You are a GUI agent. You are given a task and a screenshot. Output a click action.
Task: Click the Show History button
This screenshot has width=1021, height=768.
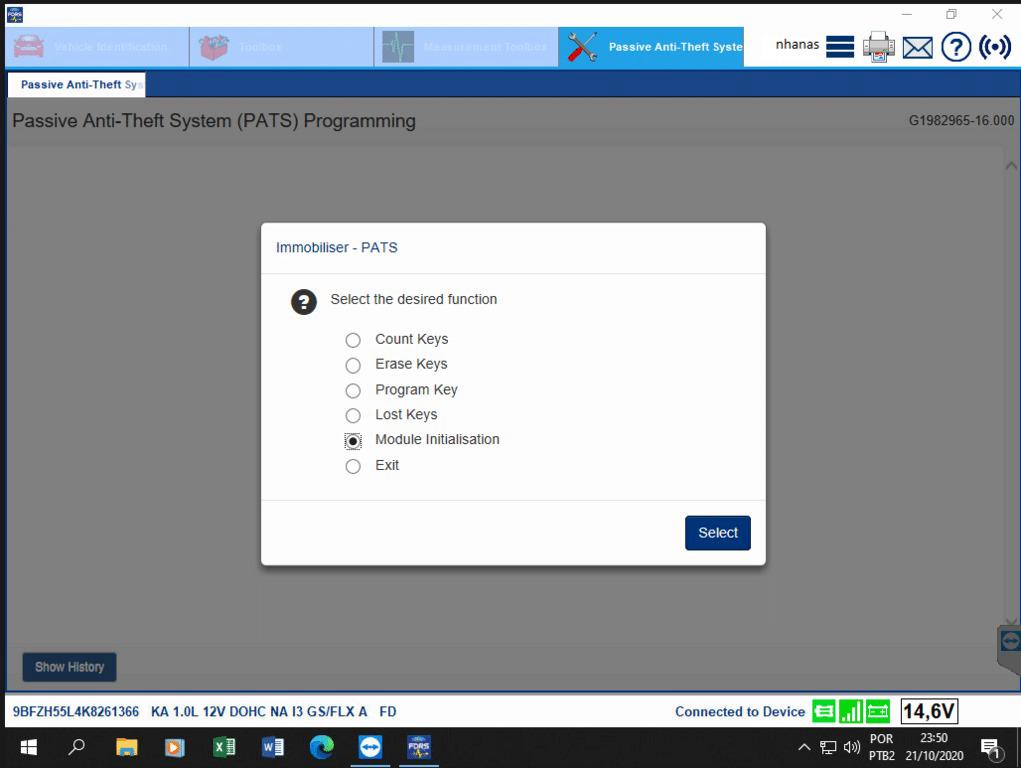pyautogui.click(x=69, y=667)
